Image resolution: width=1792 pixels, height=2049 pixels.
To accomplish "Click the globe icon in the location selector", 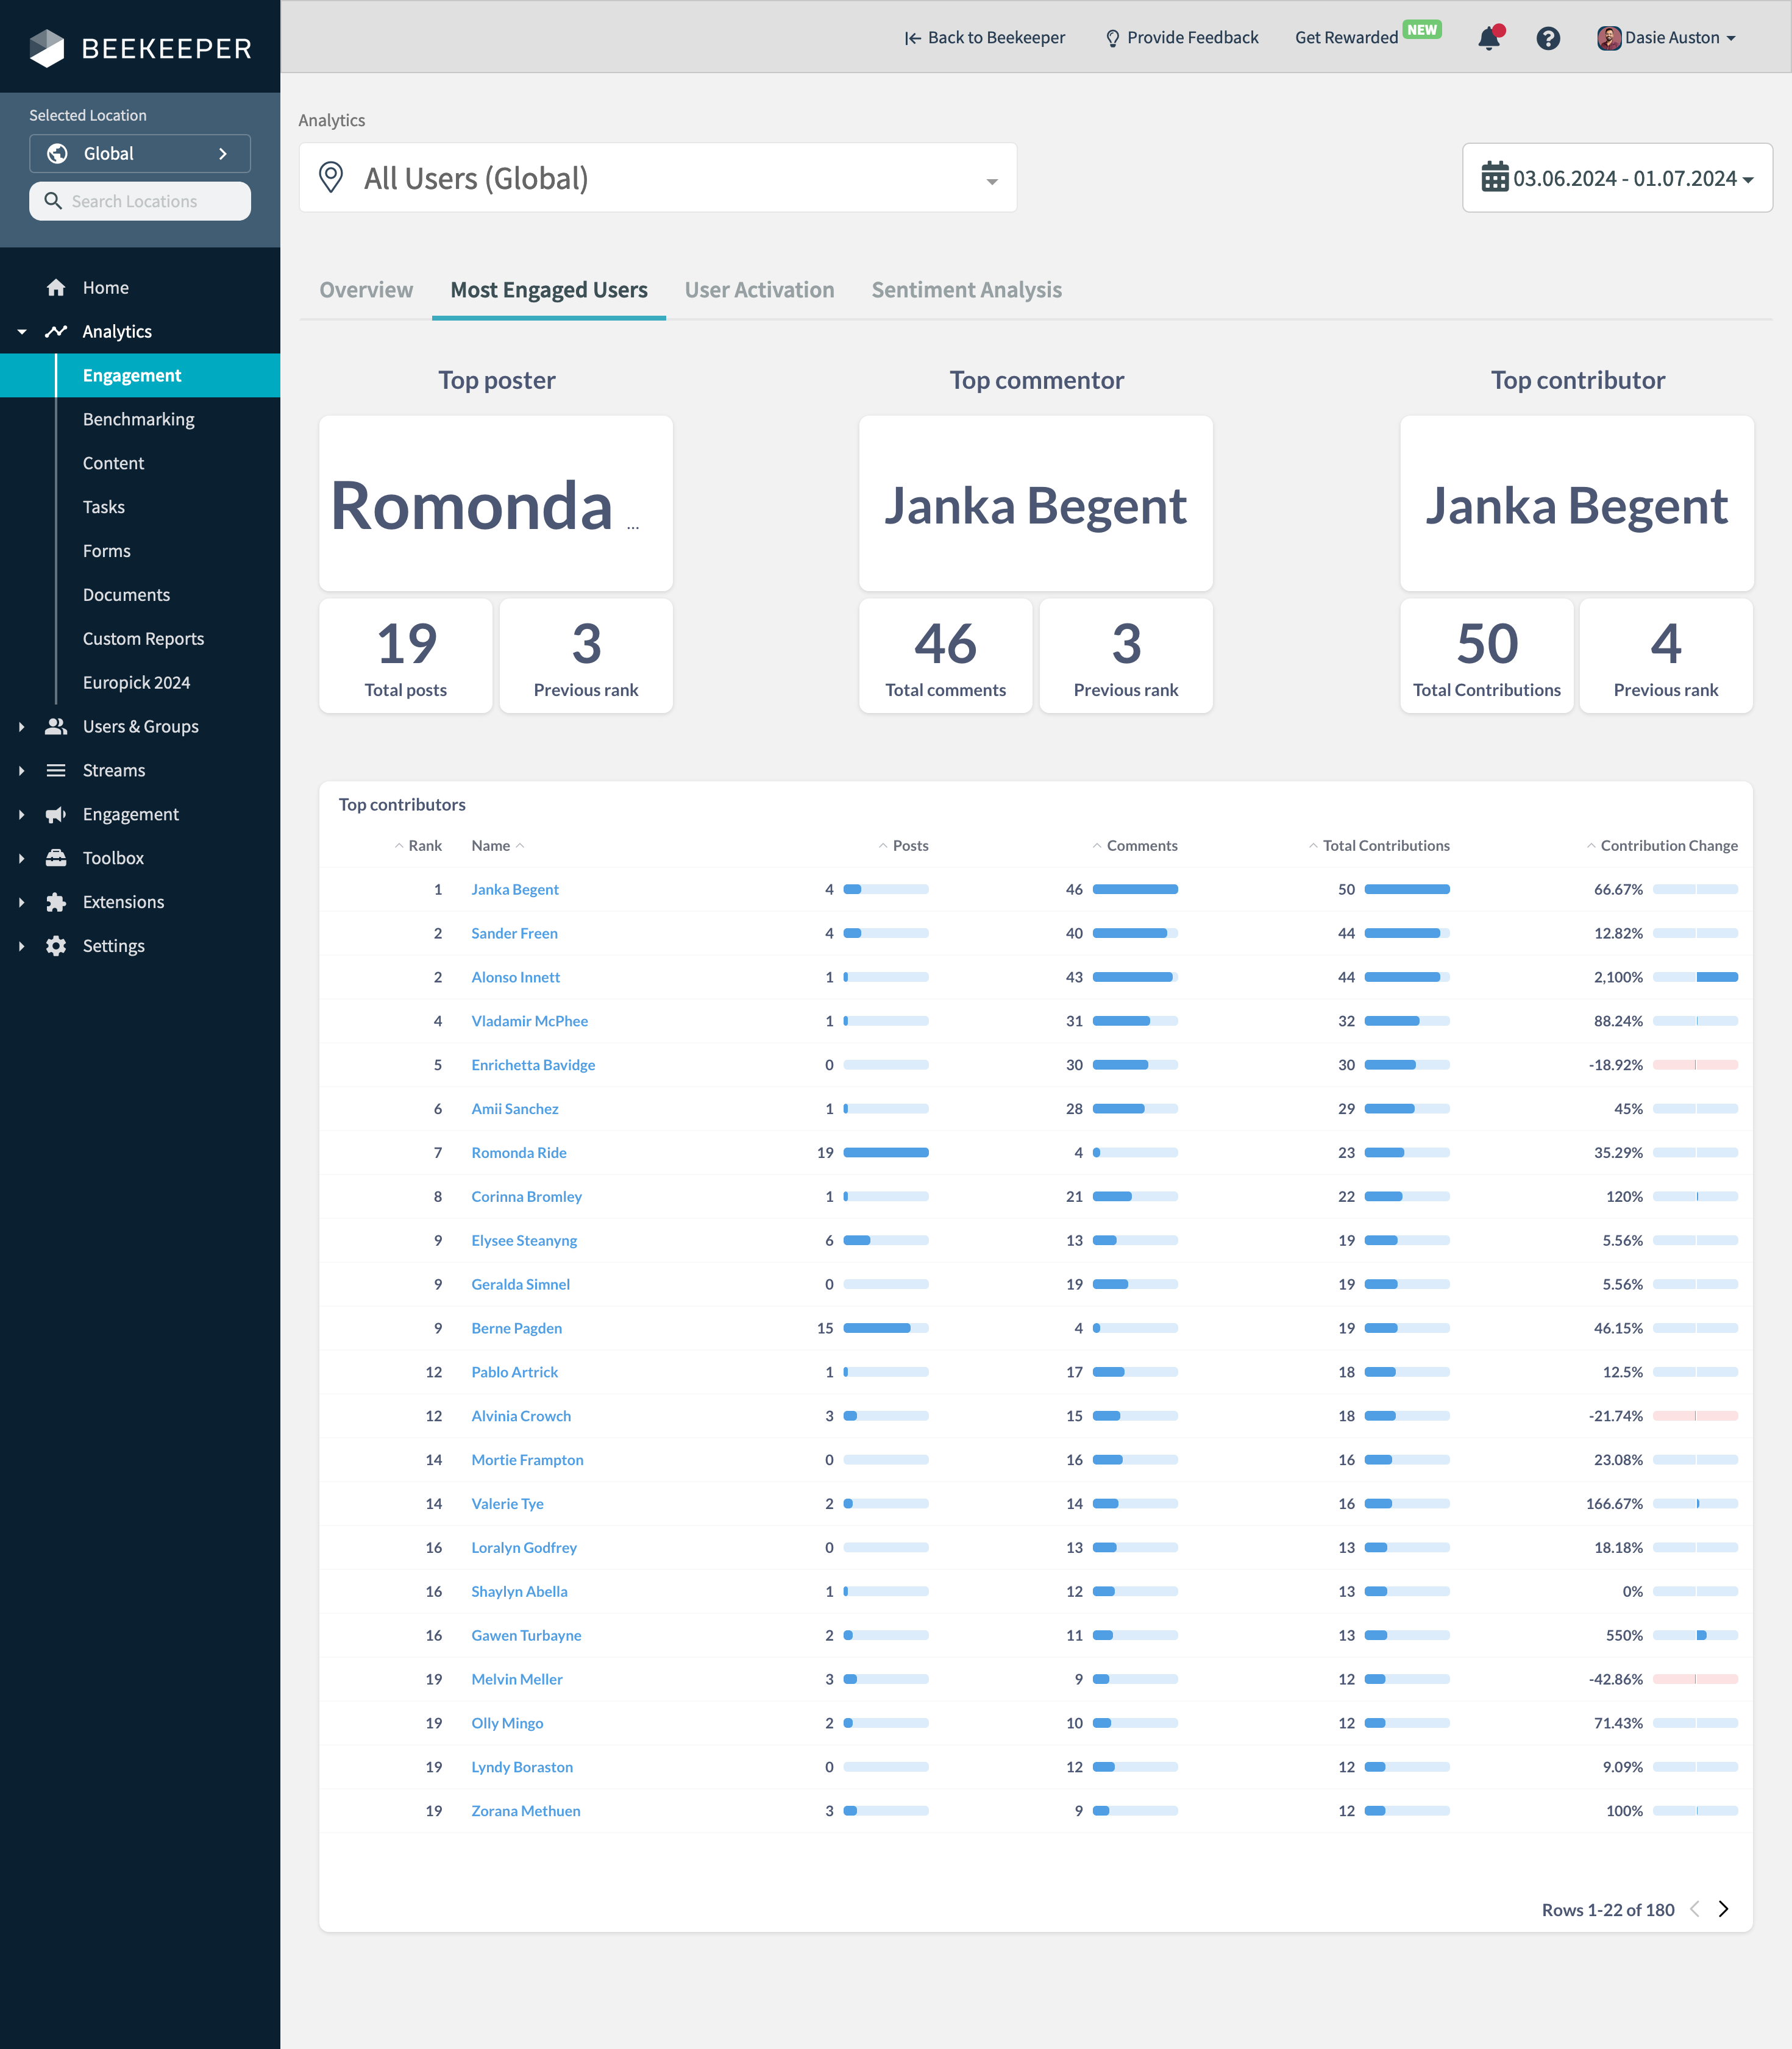I will point(58,153).
